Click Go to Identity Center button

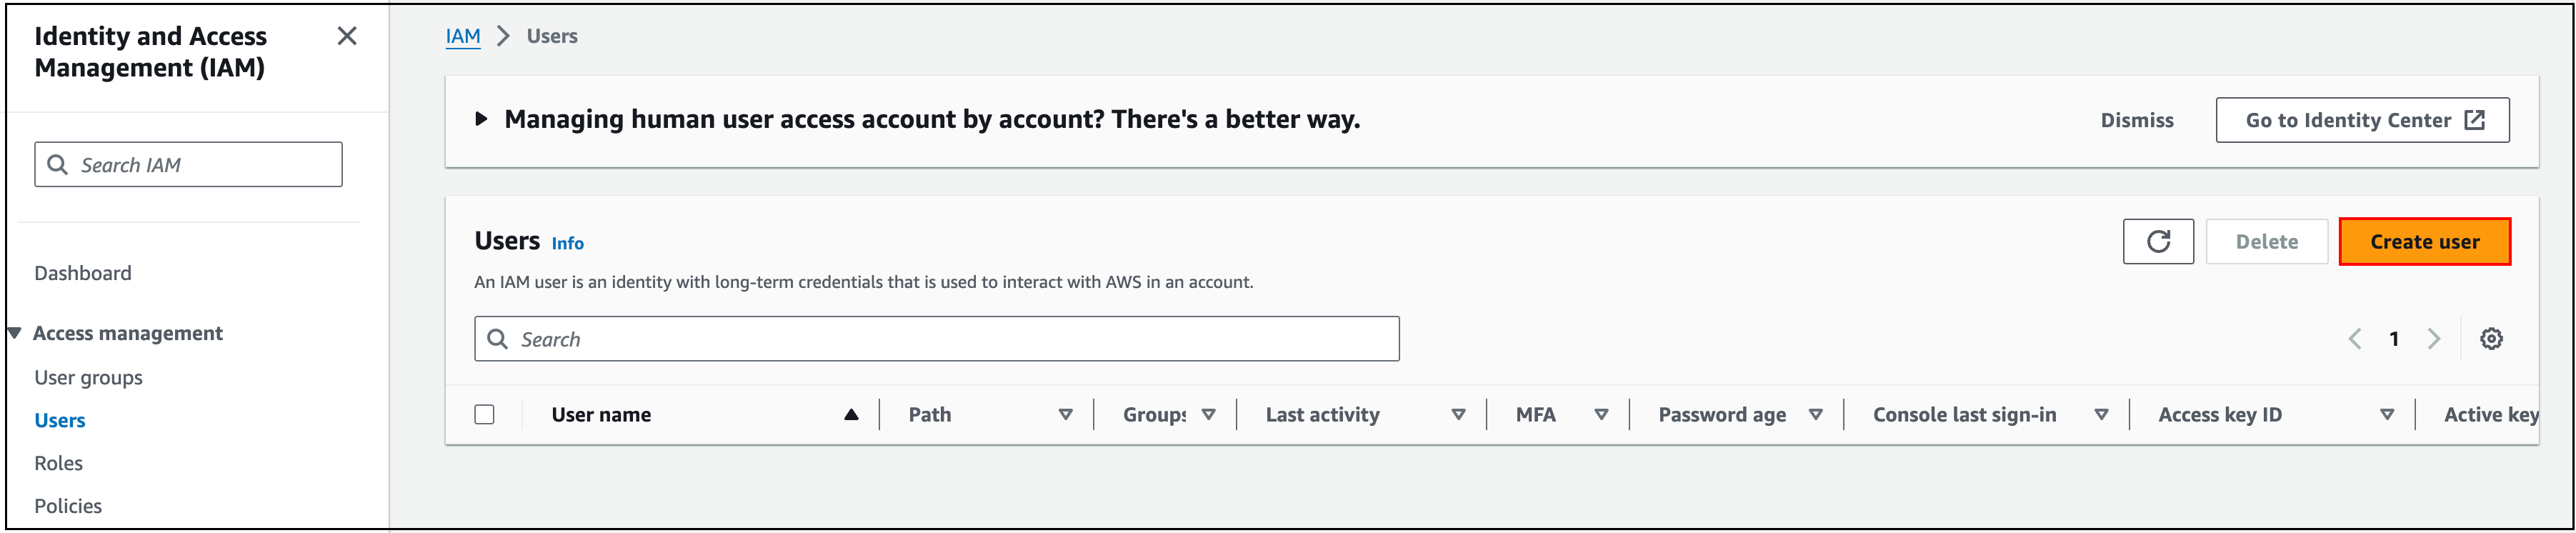(x=2362, y=120)
